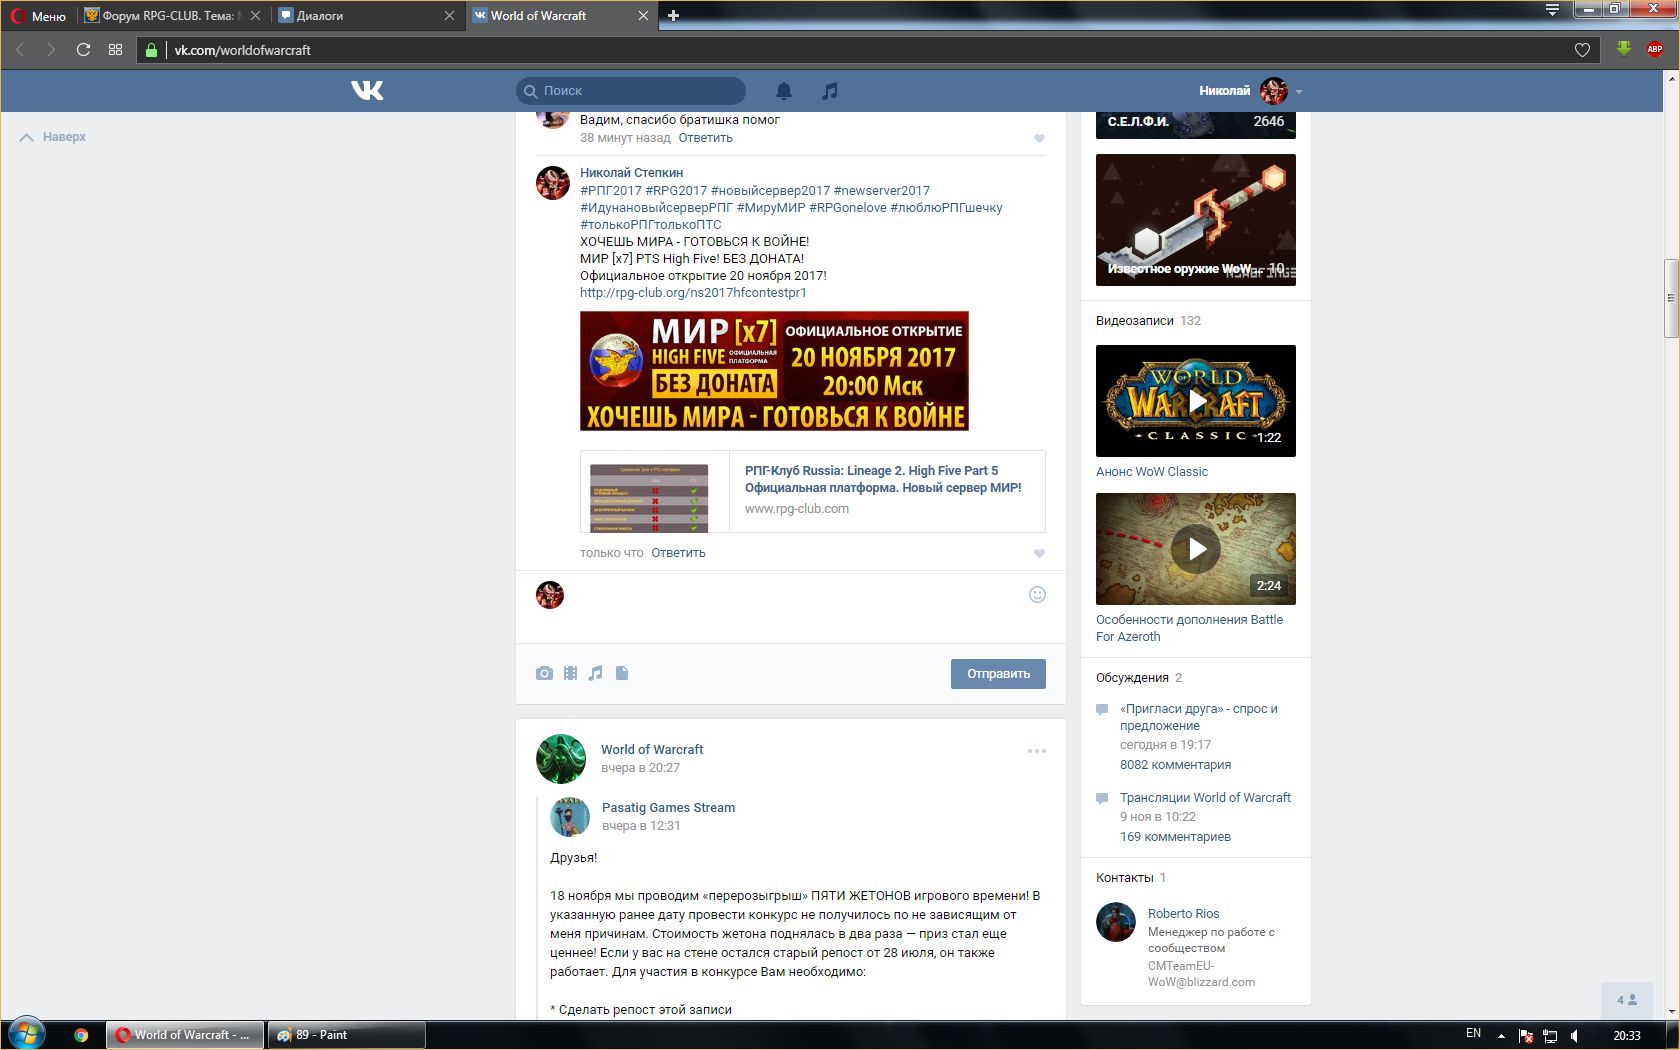The width and height of the screenshot is (1680, 1050).
Task: Click the EN language indicator in tray
Action: click(x=1473, y=1034)
